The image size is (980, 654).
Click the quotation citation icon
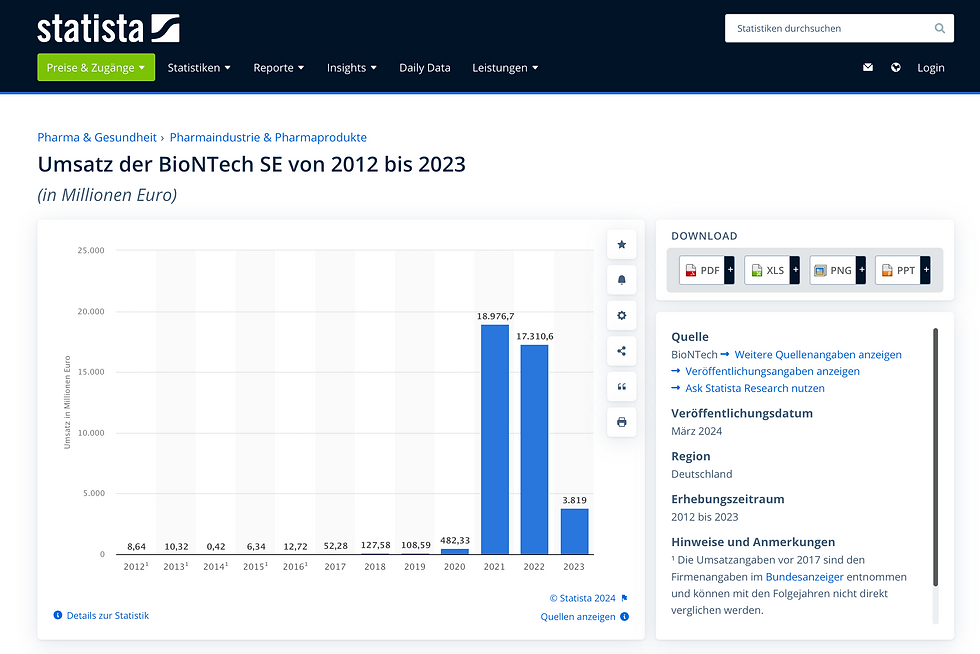[x=621, y=386]
